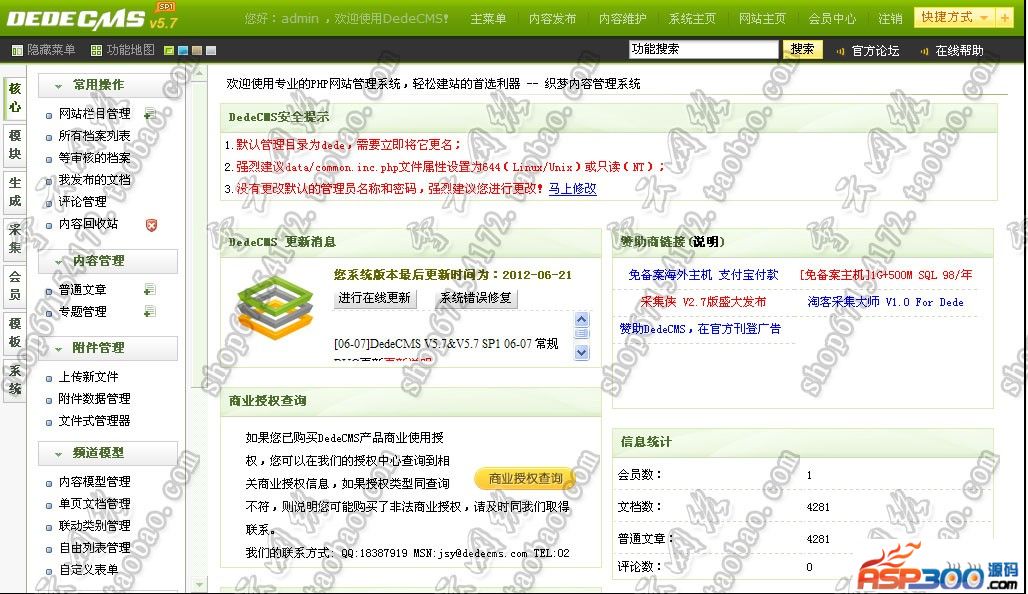Collapse the 频道模型 section
The image size is (1028, 594).
click(108, 453)
